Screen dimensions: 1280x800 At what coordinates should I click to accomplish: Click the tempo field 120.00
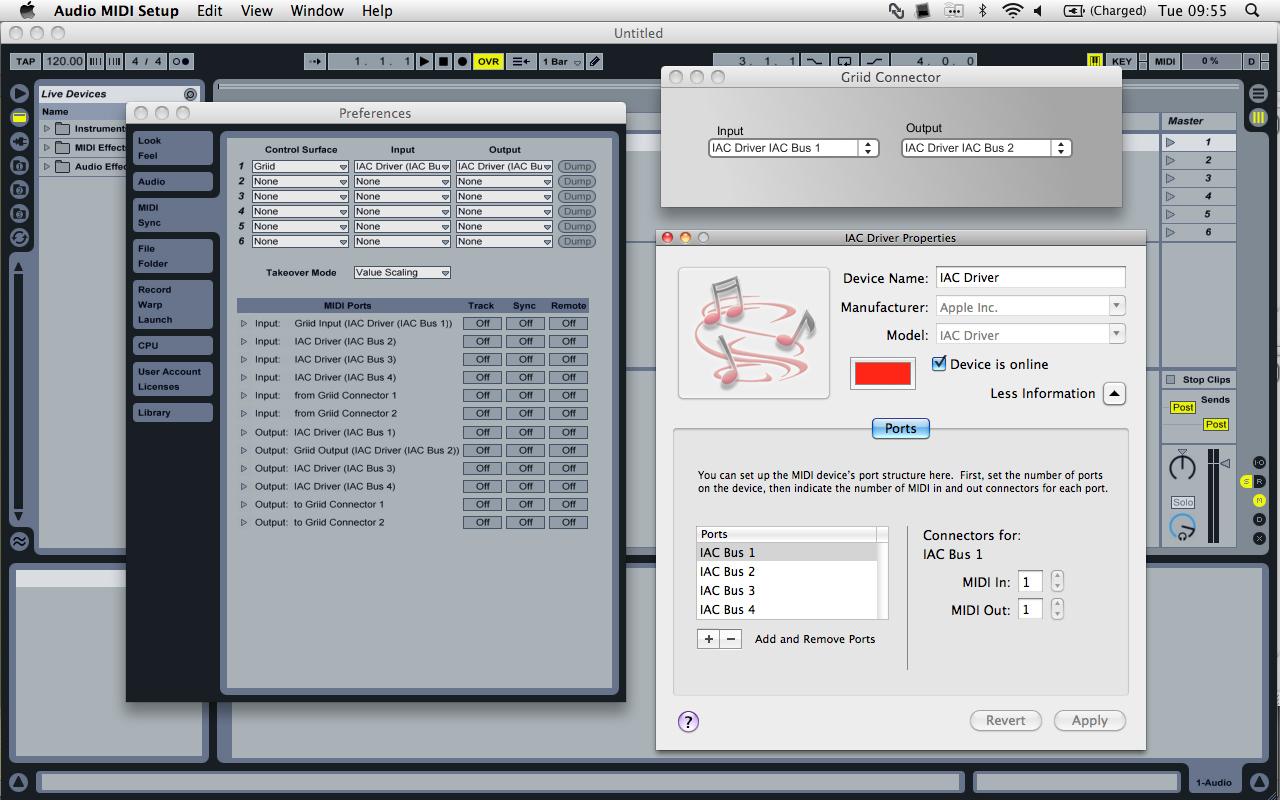click(x=64, y=61)
